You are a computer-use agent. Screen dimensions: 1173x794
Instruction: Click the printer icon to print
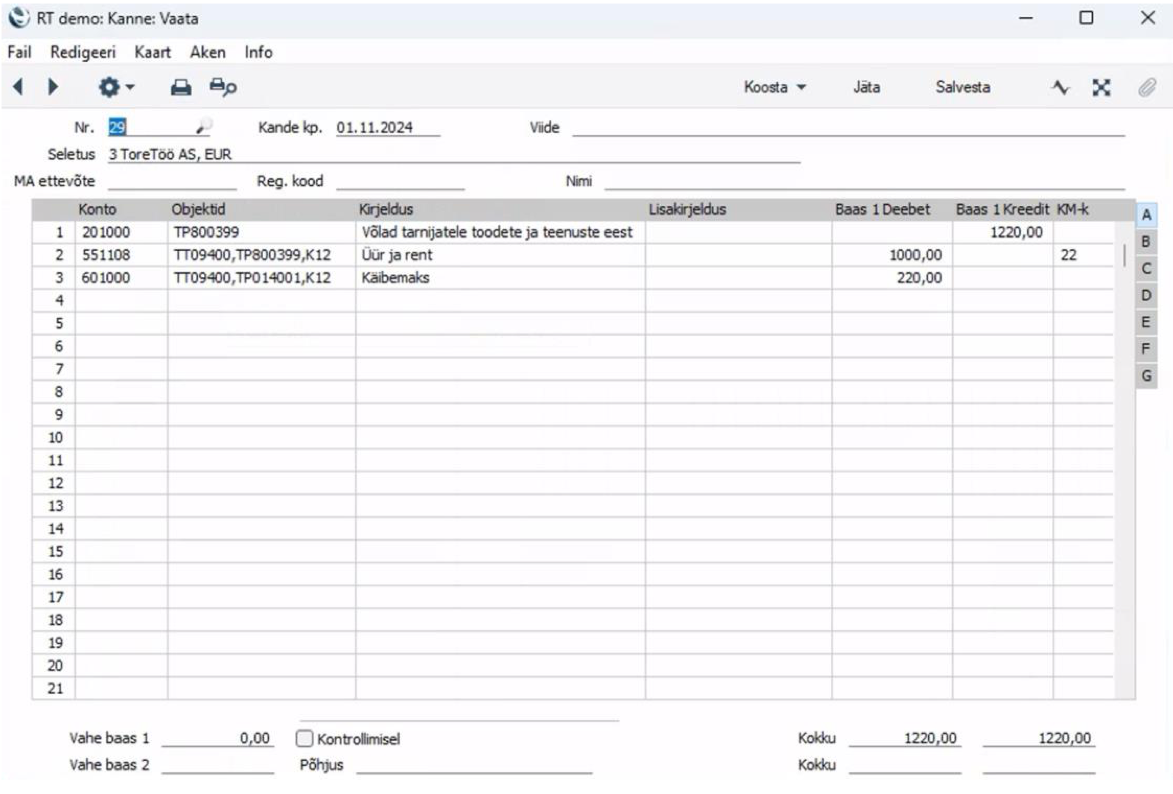tap(180, 88)
